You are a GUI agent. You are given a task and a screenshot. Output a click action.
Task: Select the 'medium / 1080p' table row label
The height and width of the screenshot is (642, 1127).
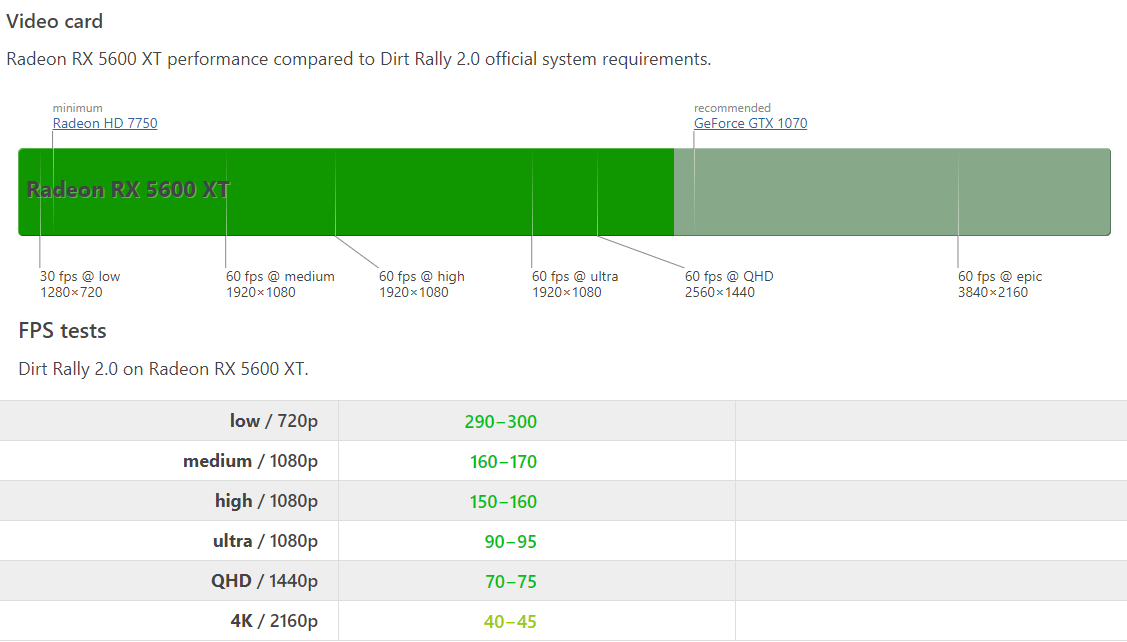(x=250, y=461)
